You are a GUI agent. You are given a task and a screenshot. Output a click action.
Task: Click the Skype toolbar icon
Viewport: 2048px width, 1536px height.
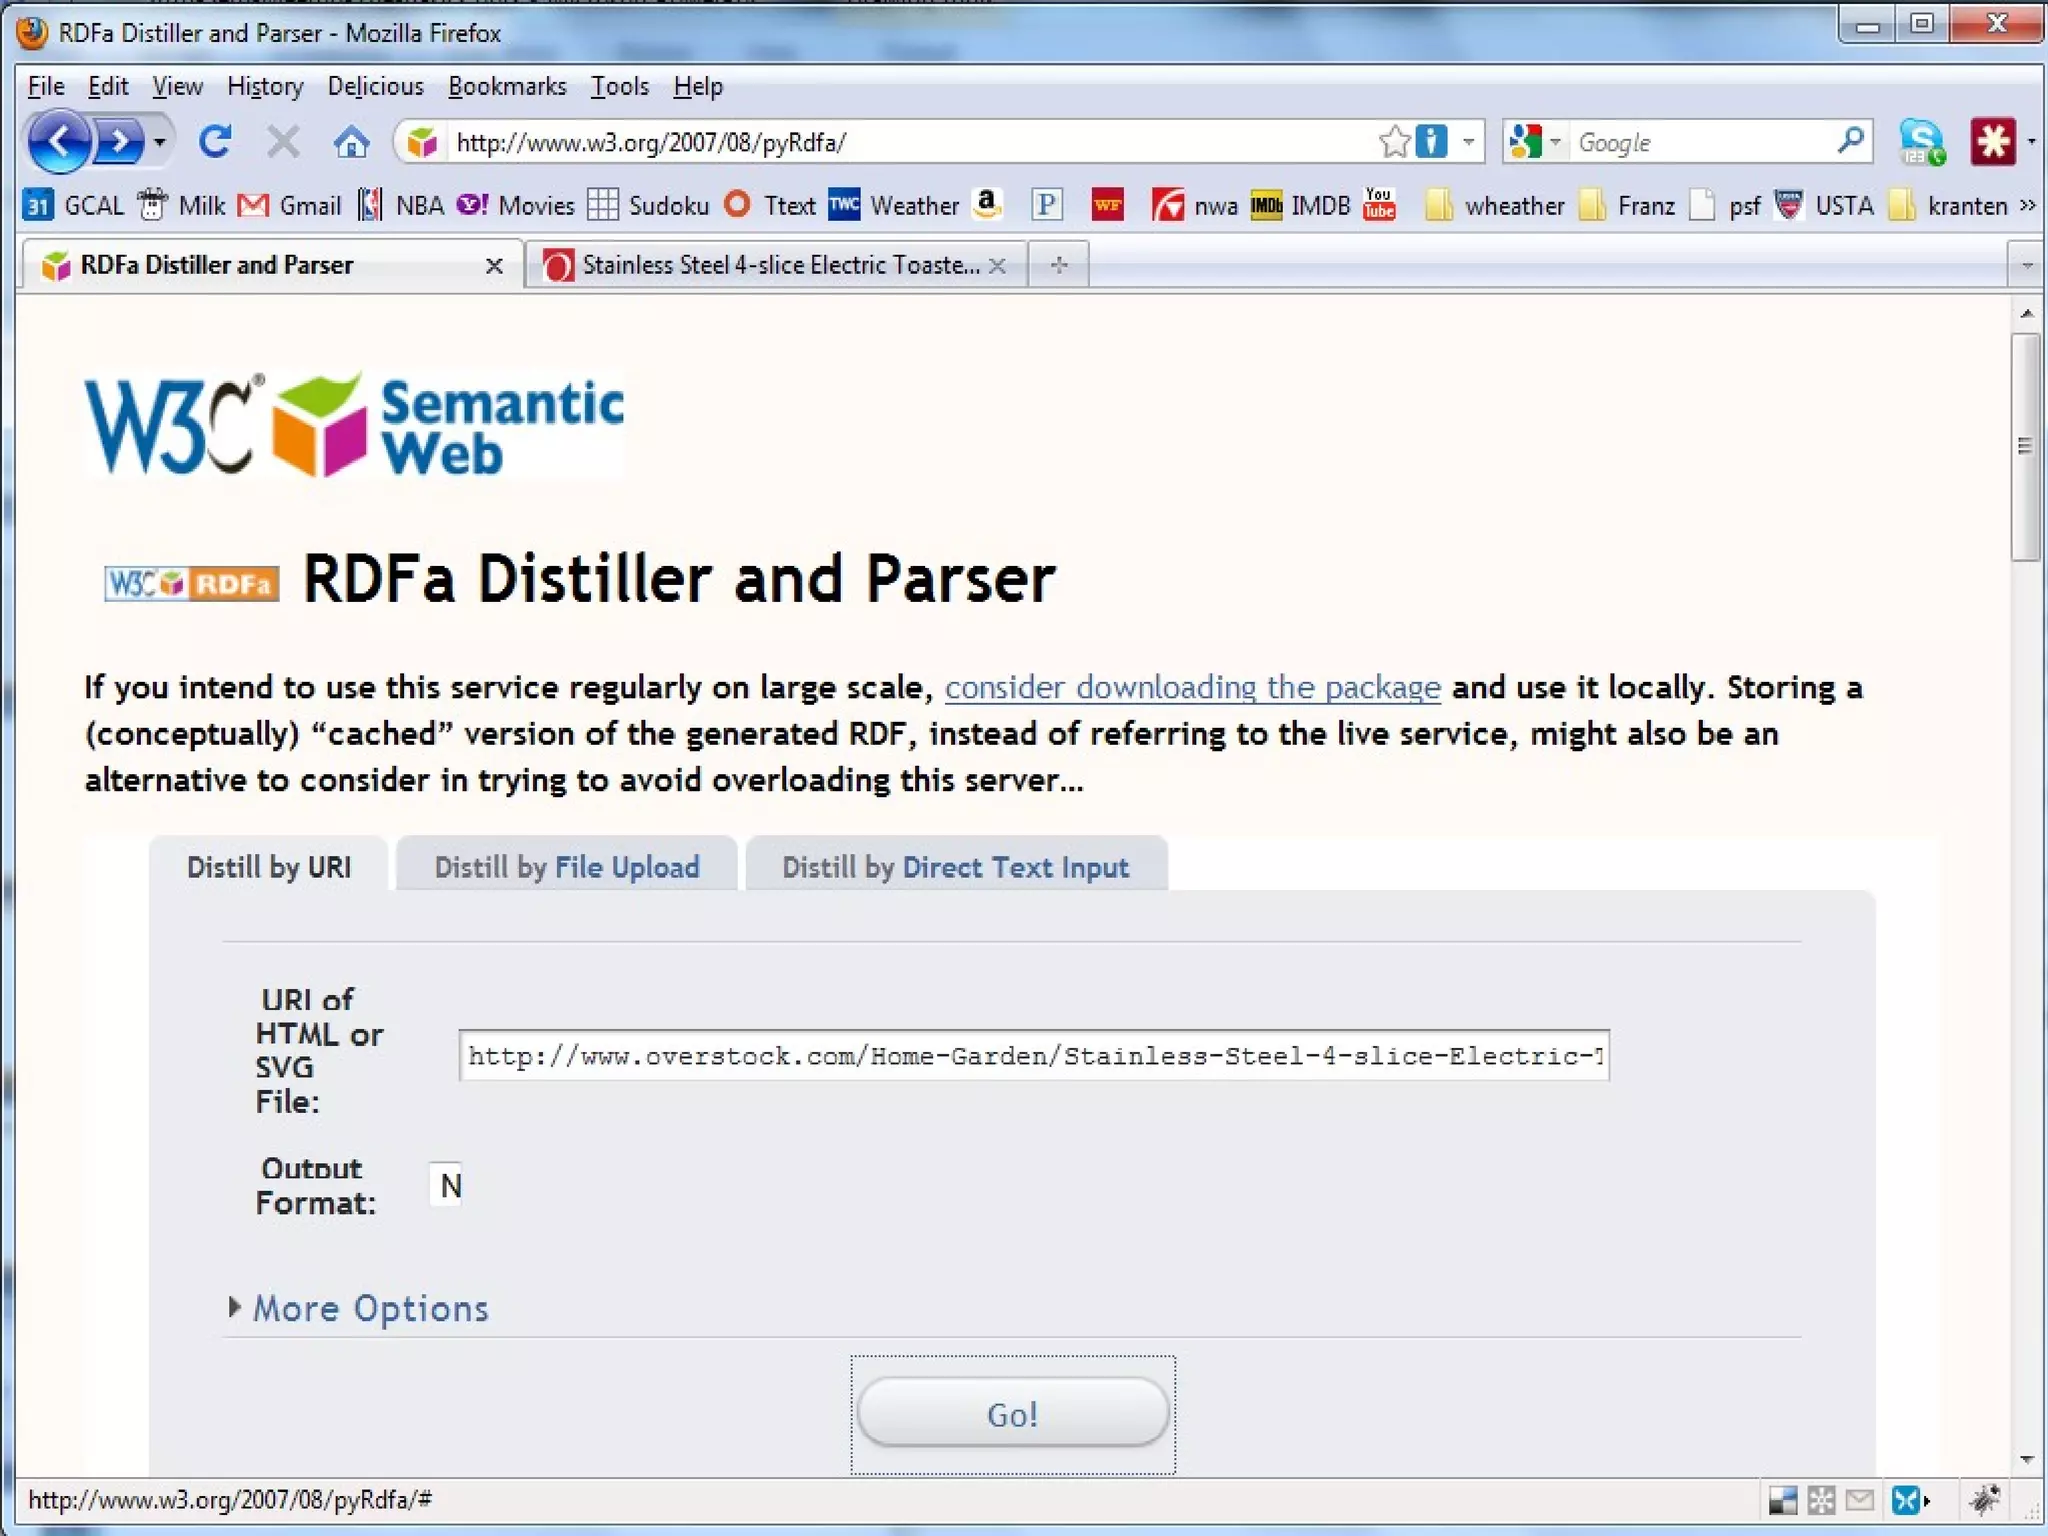tap(1921, 142)
